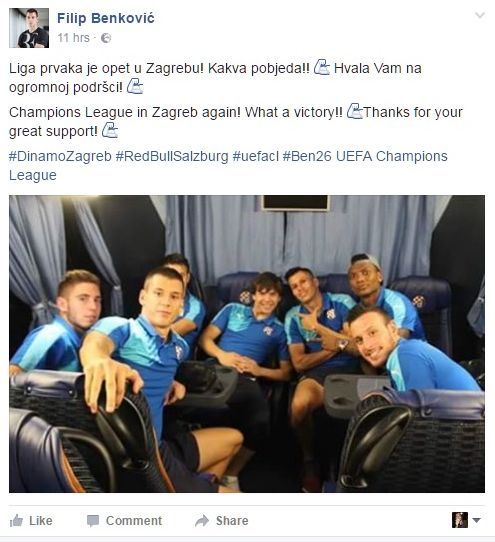Viewport: 495px width, 542px height.
Task: Click the Like button text
Action: [41, 521]
